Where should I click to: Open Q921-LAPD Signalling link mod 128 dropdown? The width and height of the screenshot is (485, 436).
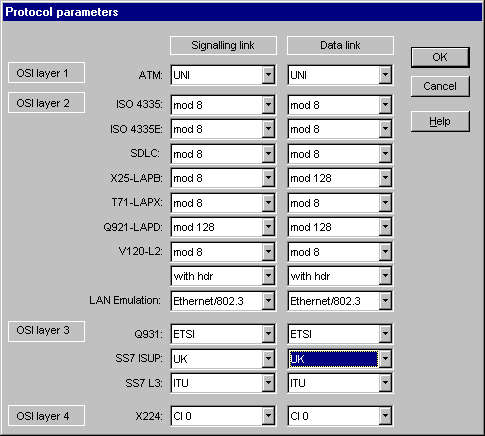pyautogui.click(x=268, y=227)
